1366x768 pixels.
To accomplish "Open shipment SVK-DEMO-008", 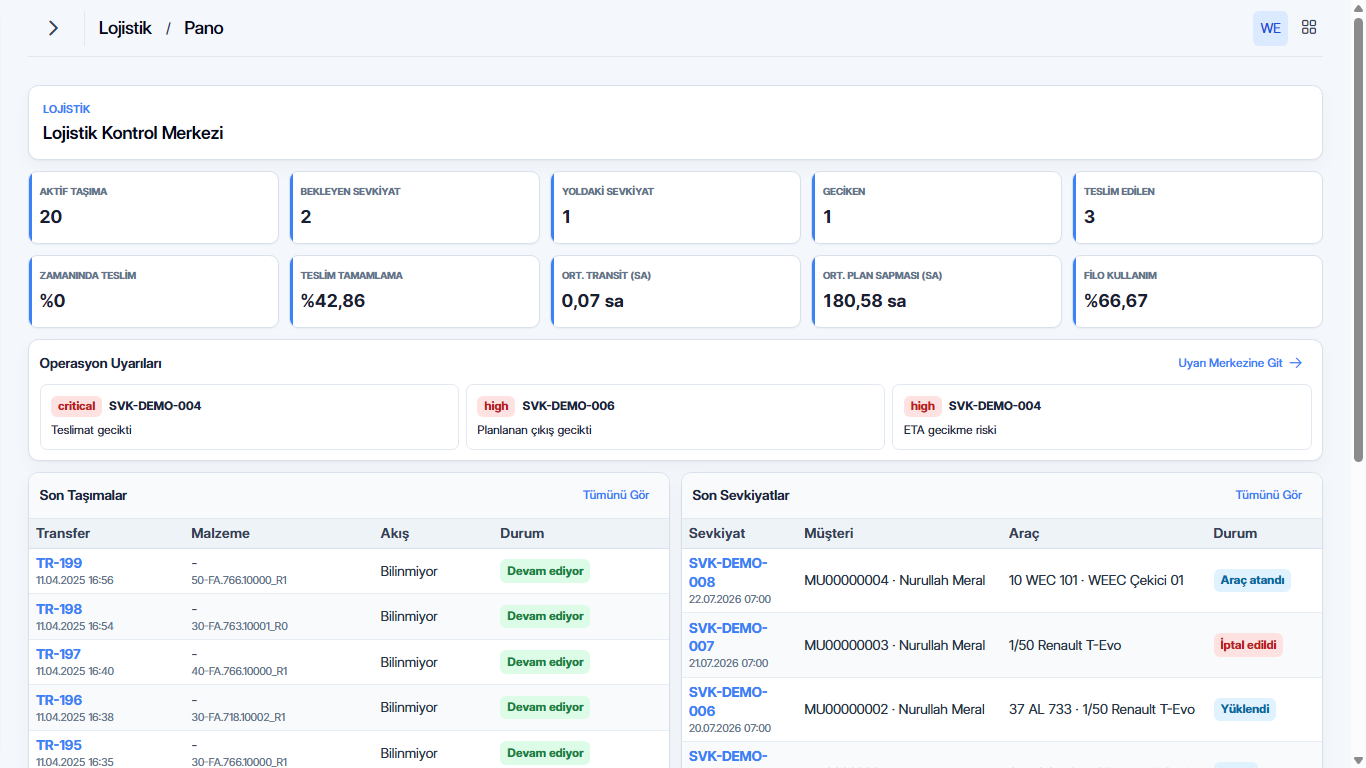I will tap(728, 572).
